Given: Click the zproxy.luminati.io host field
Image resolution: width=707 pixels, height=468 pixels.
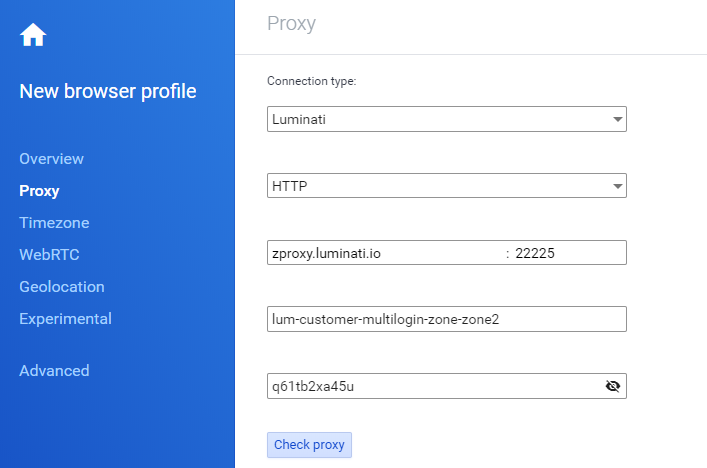Looking at the screenshot, I should 386,253.
